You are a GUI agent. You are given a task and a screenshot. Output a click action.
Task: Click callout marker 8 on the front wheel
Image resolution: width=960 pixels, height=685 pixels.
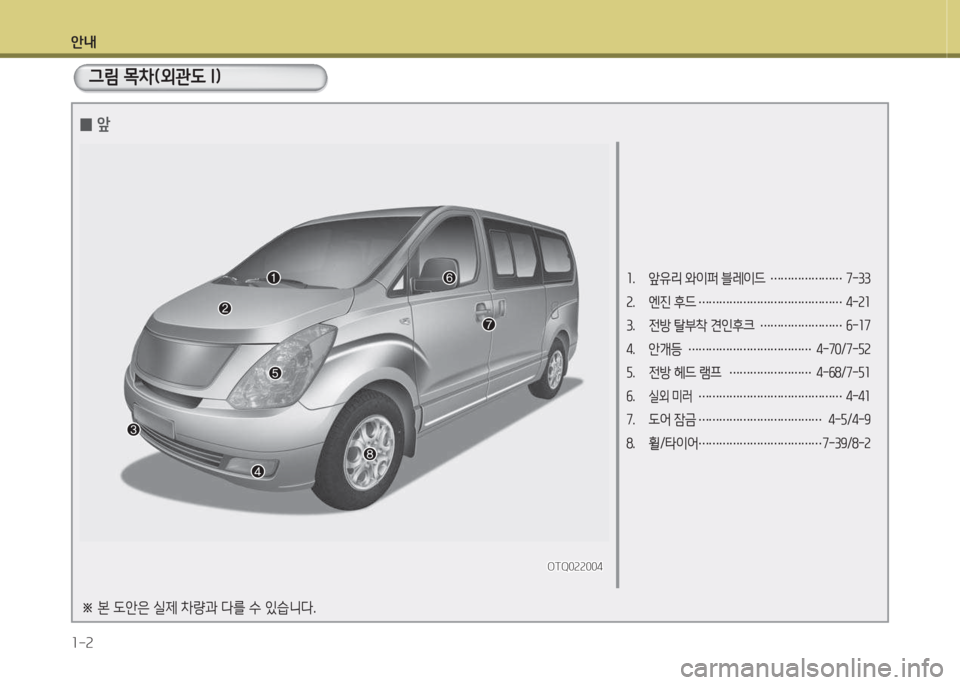[x=370, y=454]
